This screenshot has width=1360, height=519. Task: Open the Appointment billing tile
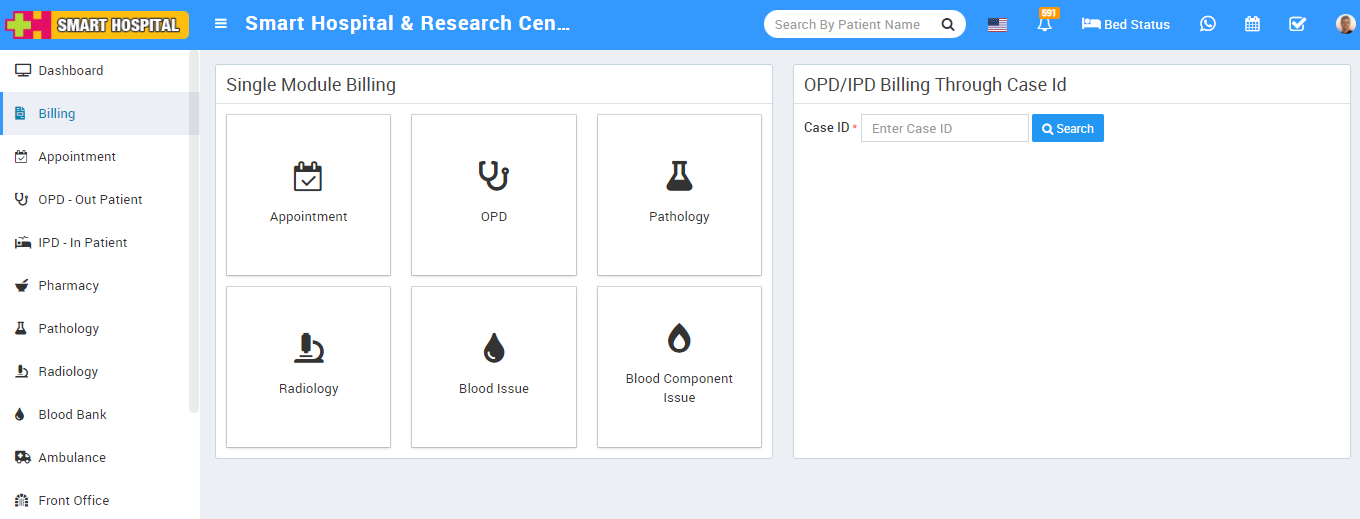(x=308, y=194)
